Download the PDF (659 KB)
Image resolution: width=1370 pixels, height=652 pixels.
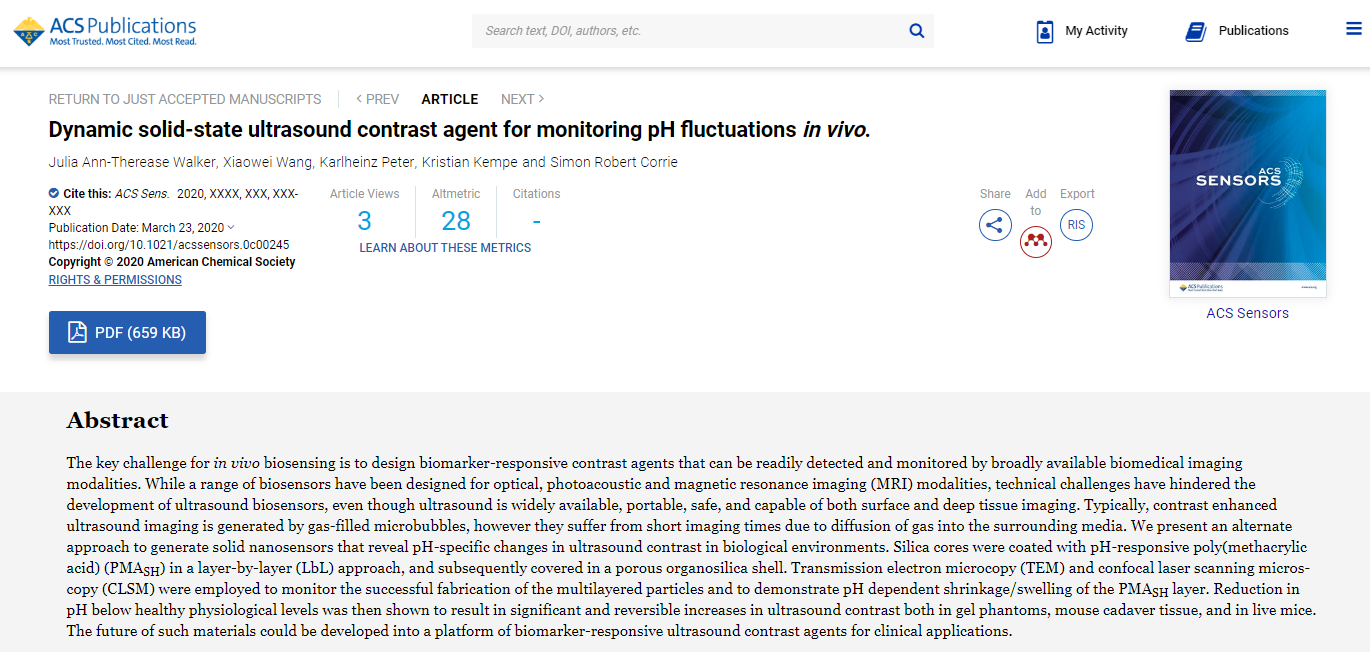pyautogui.click(x=127, y=333)
